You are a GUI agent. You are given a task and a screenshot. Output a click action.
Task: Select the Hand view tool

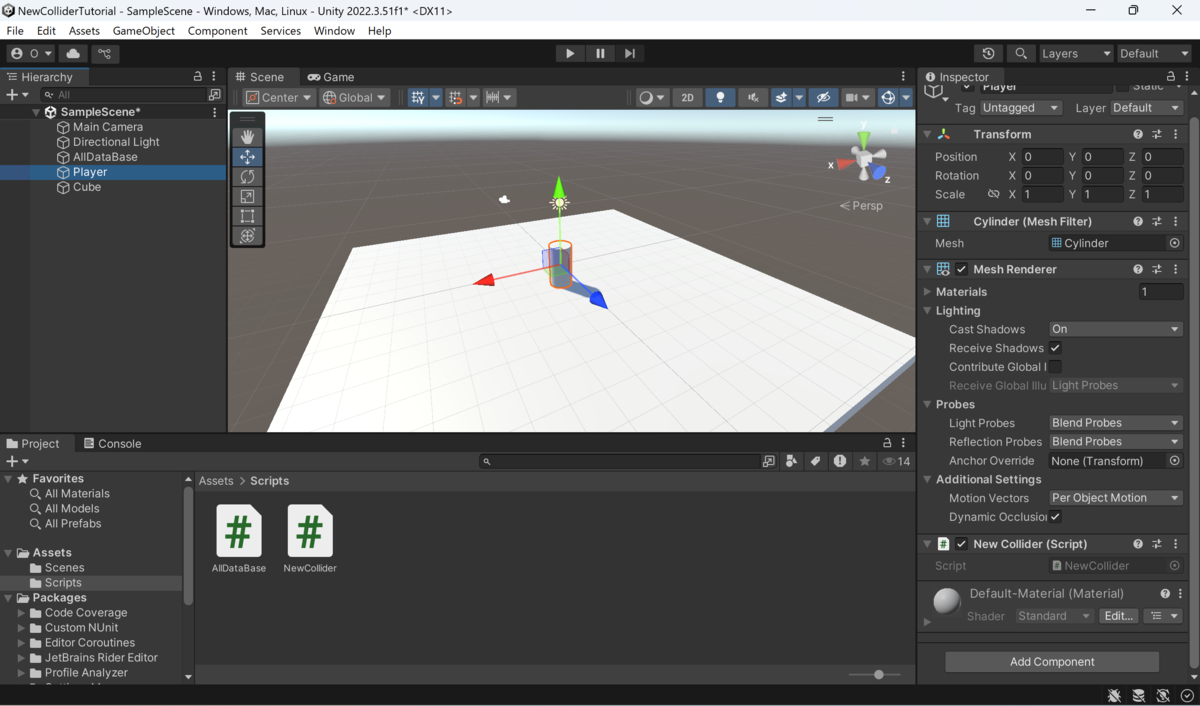click(247, 137)
